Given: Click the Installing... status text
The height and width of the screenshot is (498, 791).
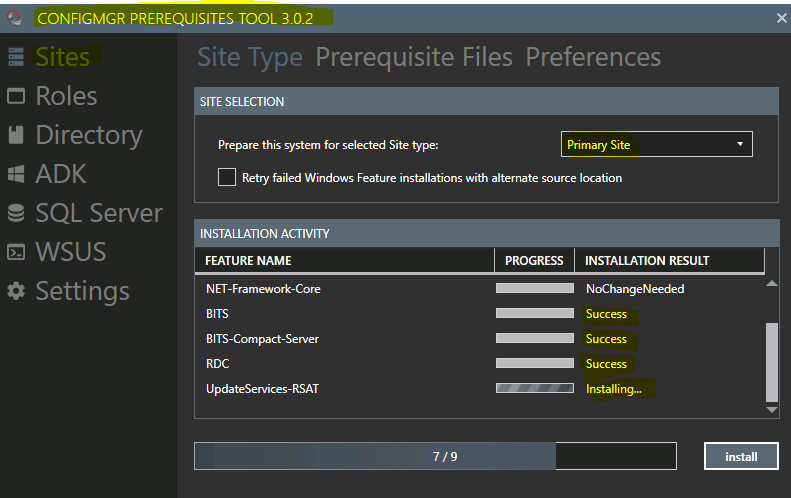Looking at the screenshot, I should 613,389.
